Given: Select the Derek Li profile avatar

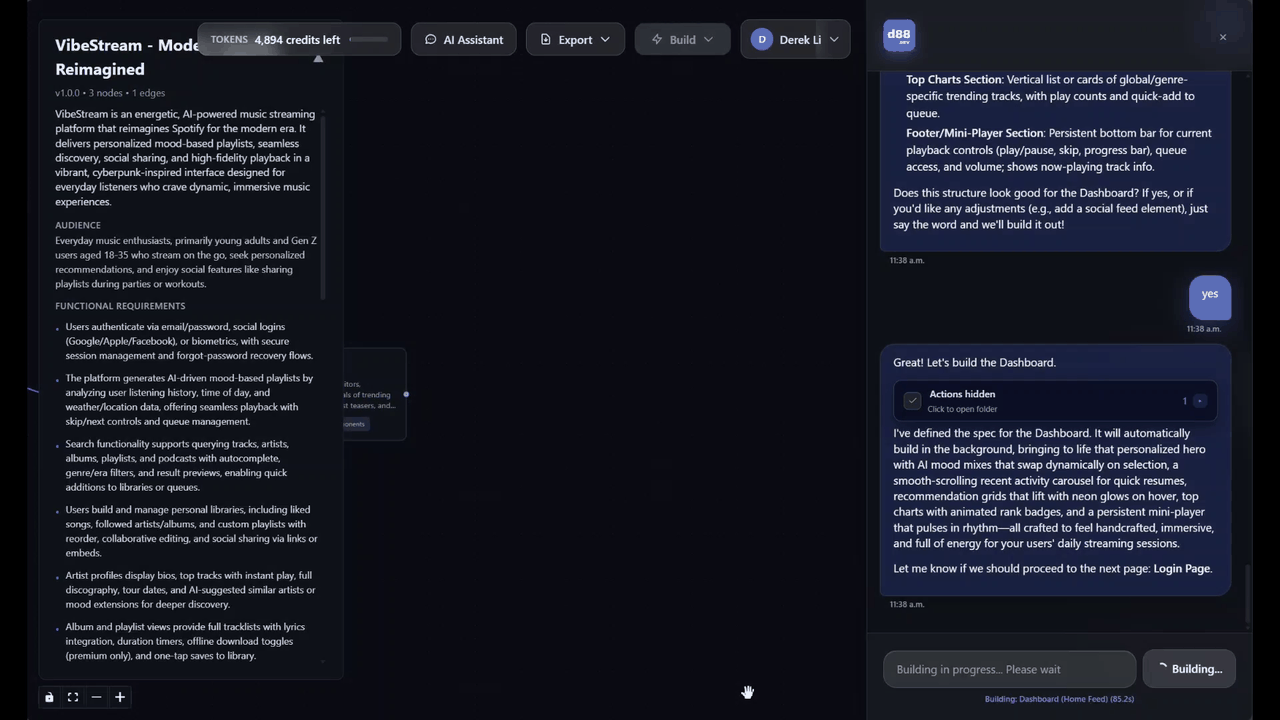Looking at the screenshot, I should click(x=761, y=39).
